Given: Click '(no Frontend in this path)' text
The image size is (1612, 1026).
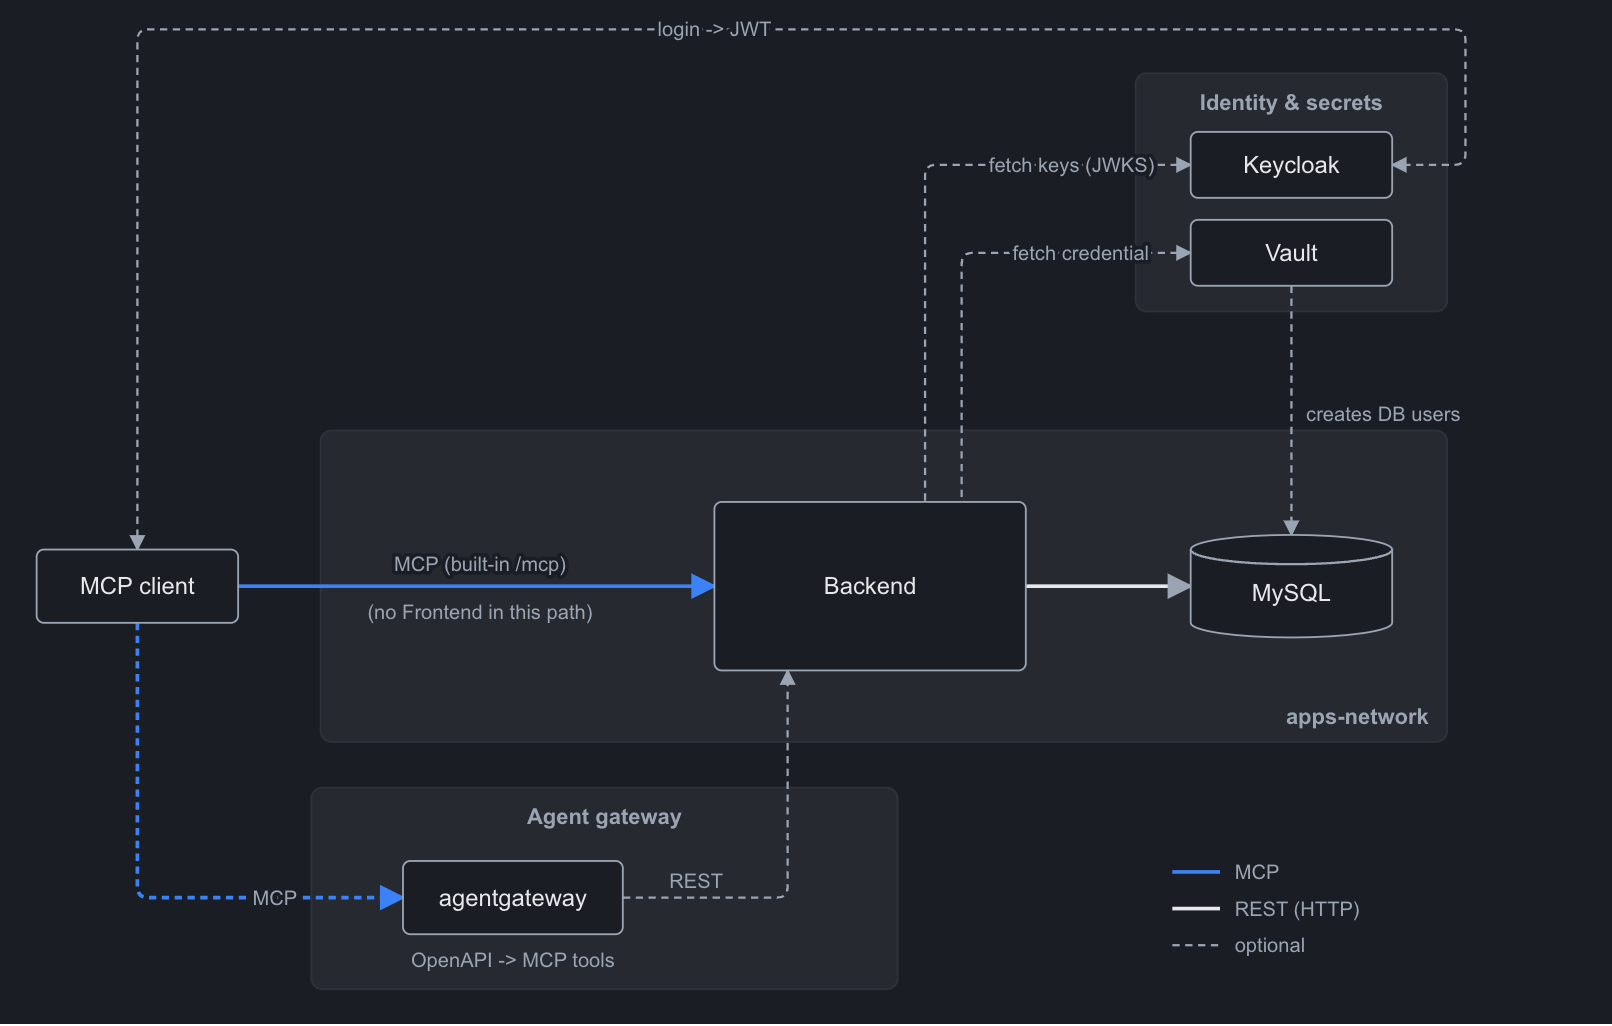Looking at the screenshot, I should tap(480, 612).
